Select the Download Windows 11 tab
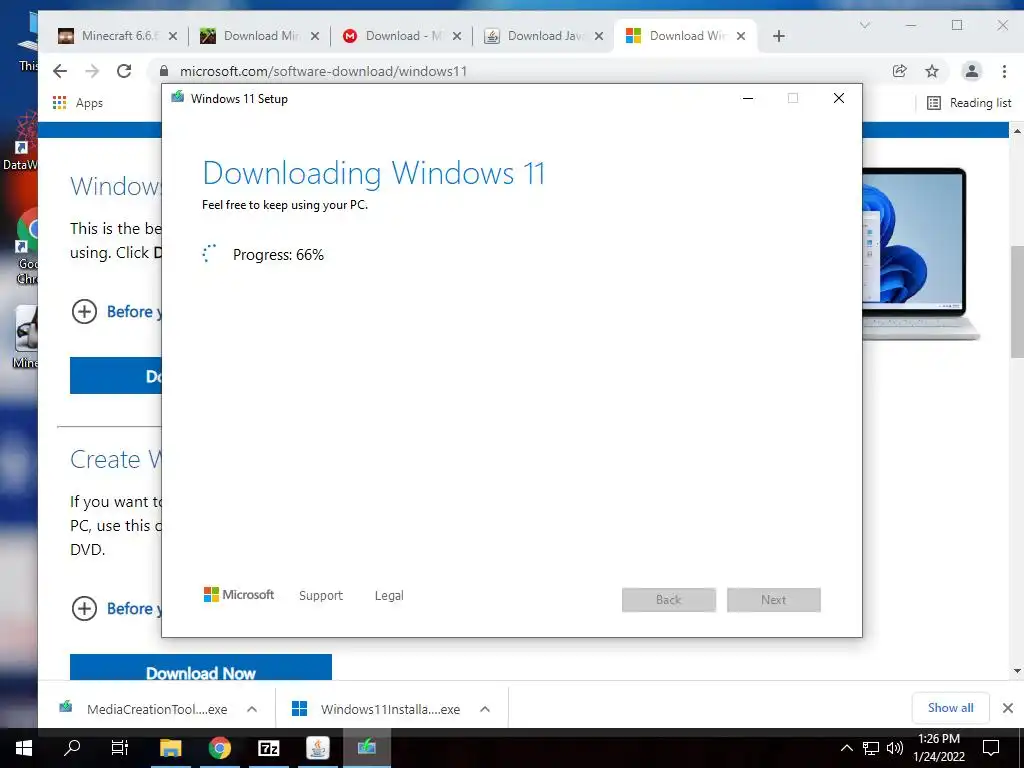 pyautogui.click(x=686, y=36)
